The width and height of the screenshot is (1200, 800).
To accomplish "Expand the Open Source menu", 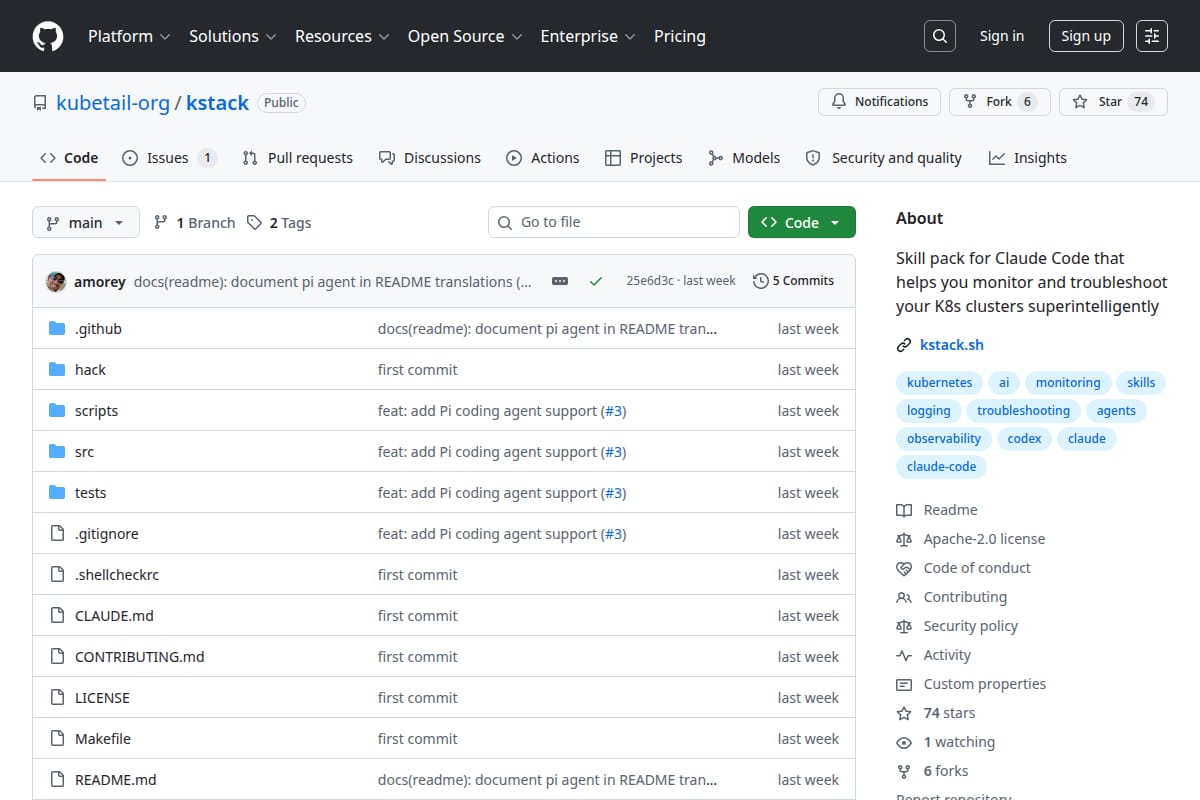I will pyautogui.click(x=465, y=36).
